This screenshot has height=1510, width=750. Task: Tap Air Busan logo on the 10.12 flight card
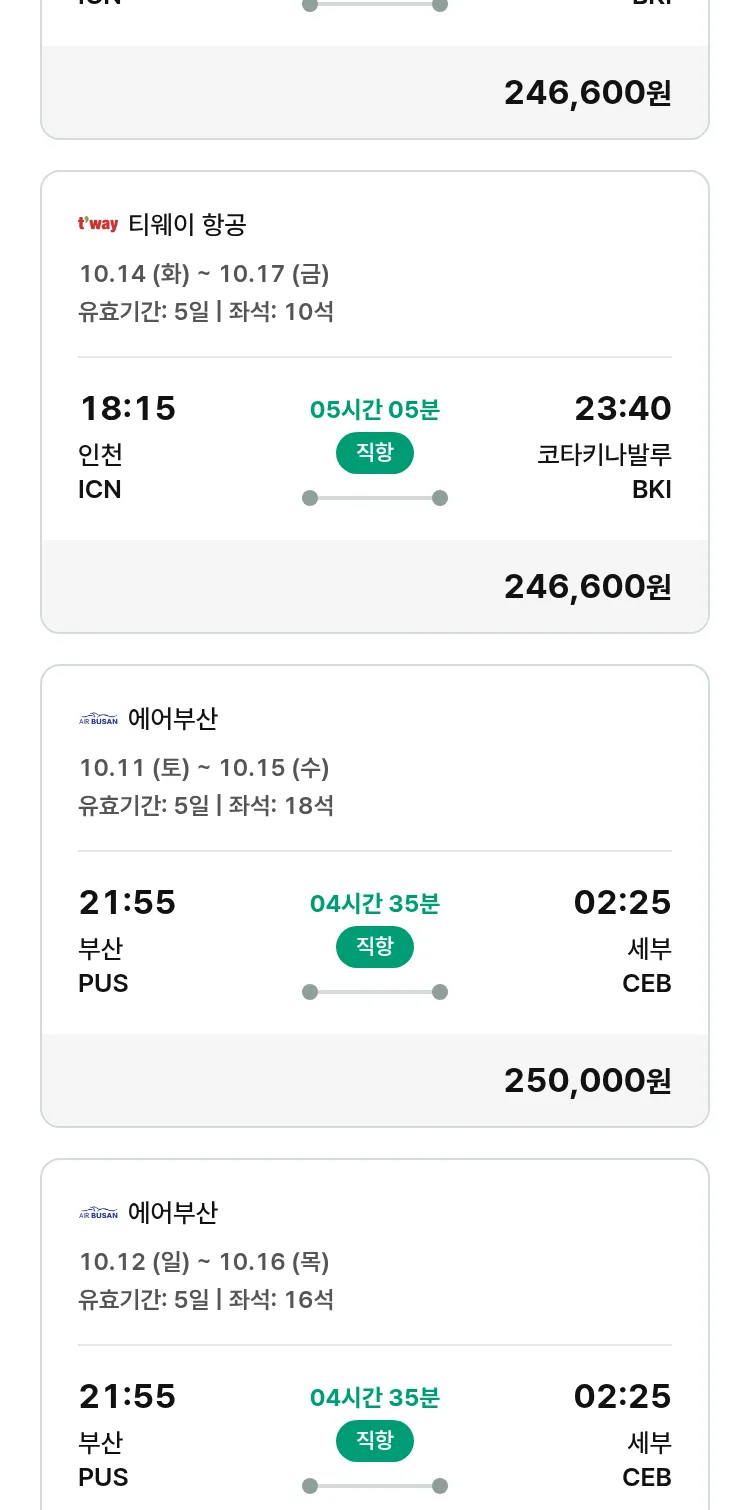point(98,1213)
